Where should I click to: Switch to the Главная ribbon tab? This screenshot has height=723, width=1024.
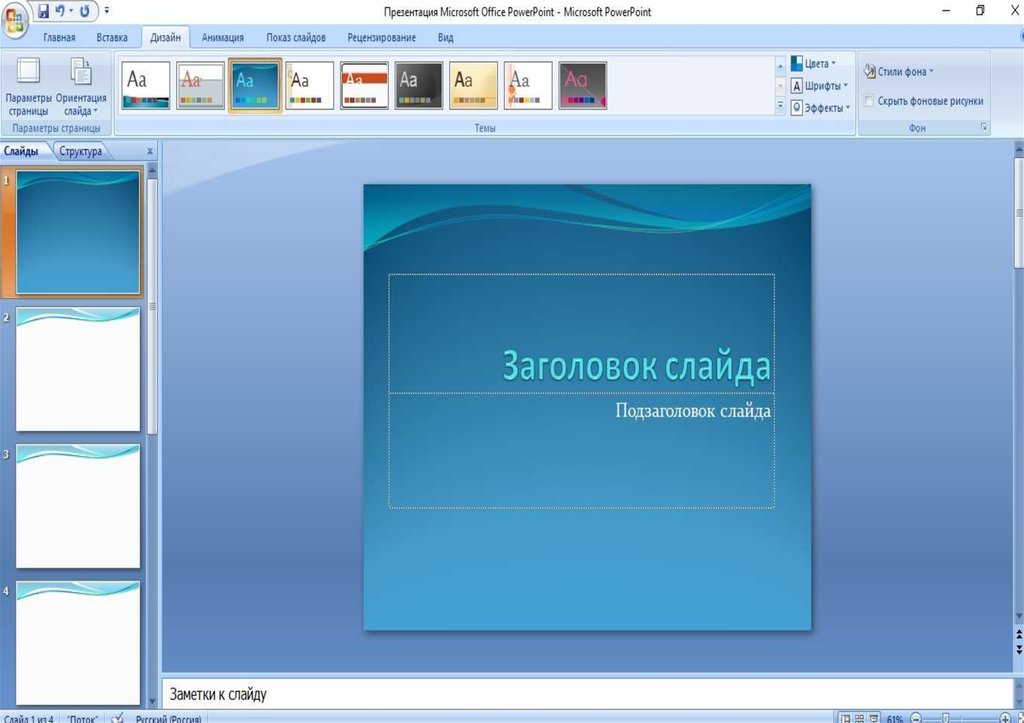point(59,37)
